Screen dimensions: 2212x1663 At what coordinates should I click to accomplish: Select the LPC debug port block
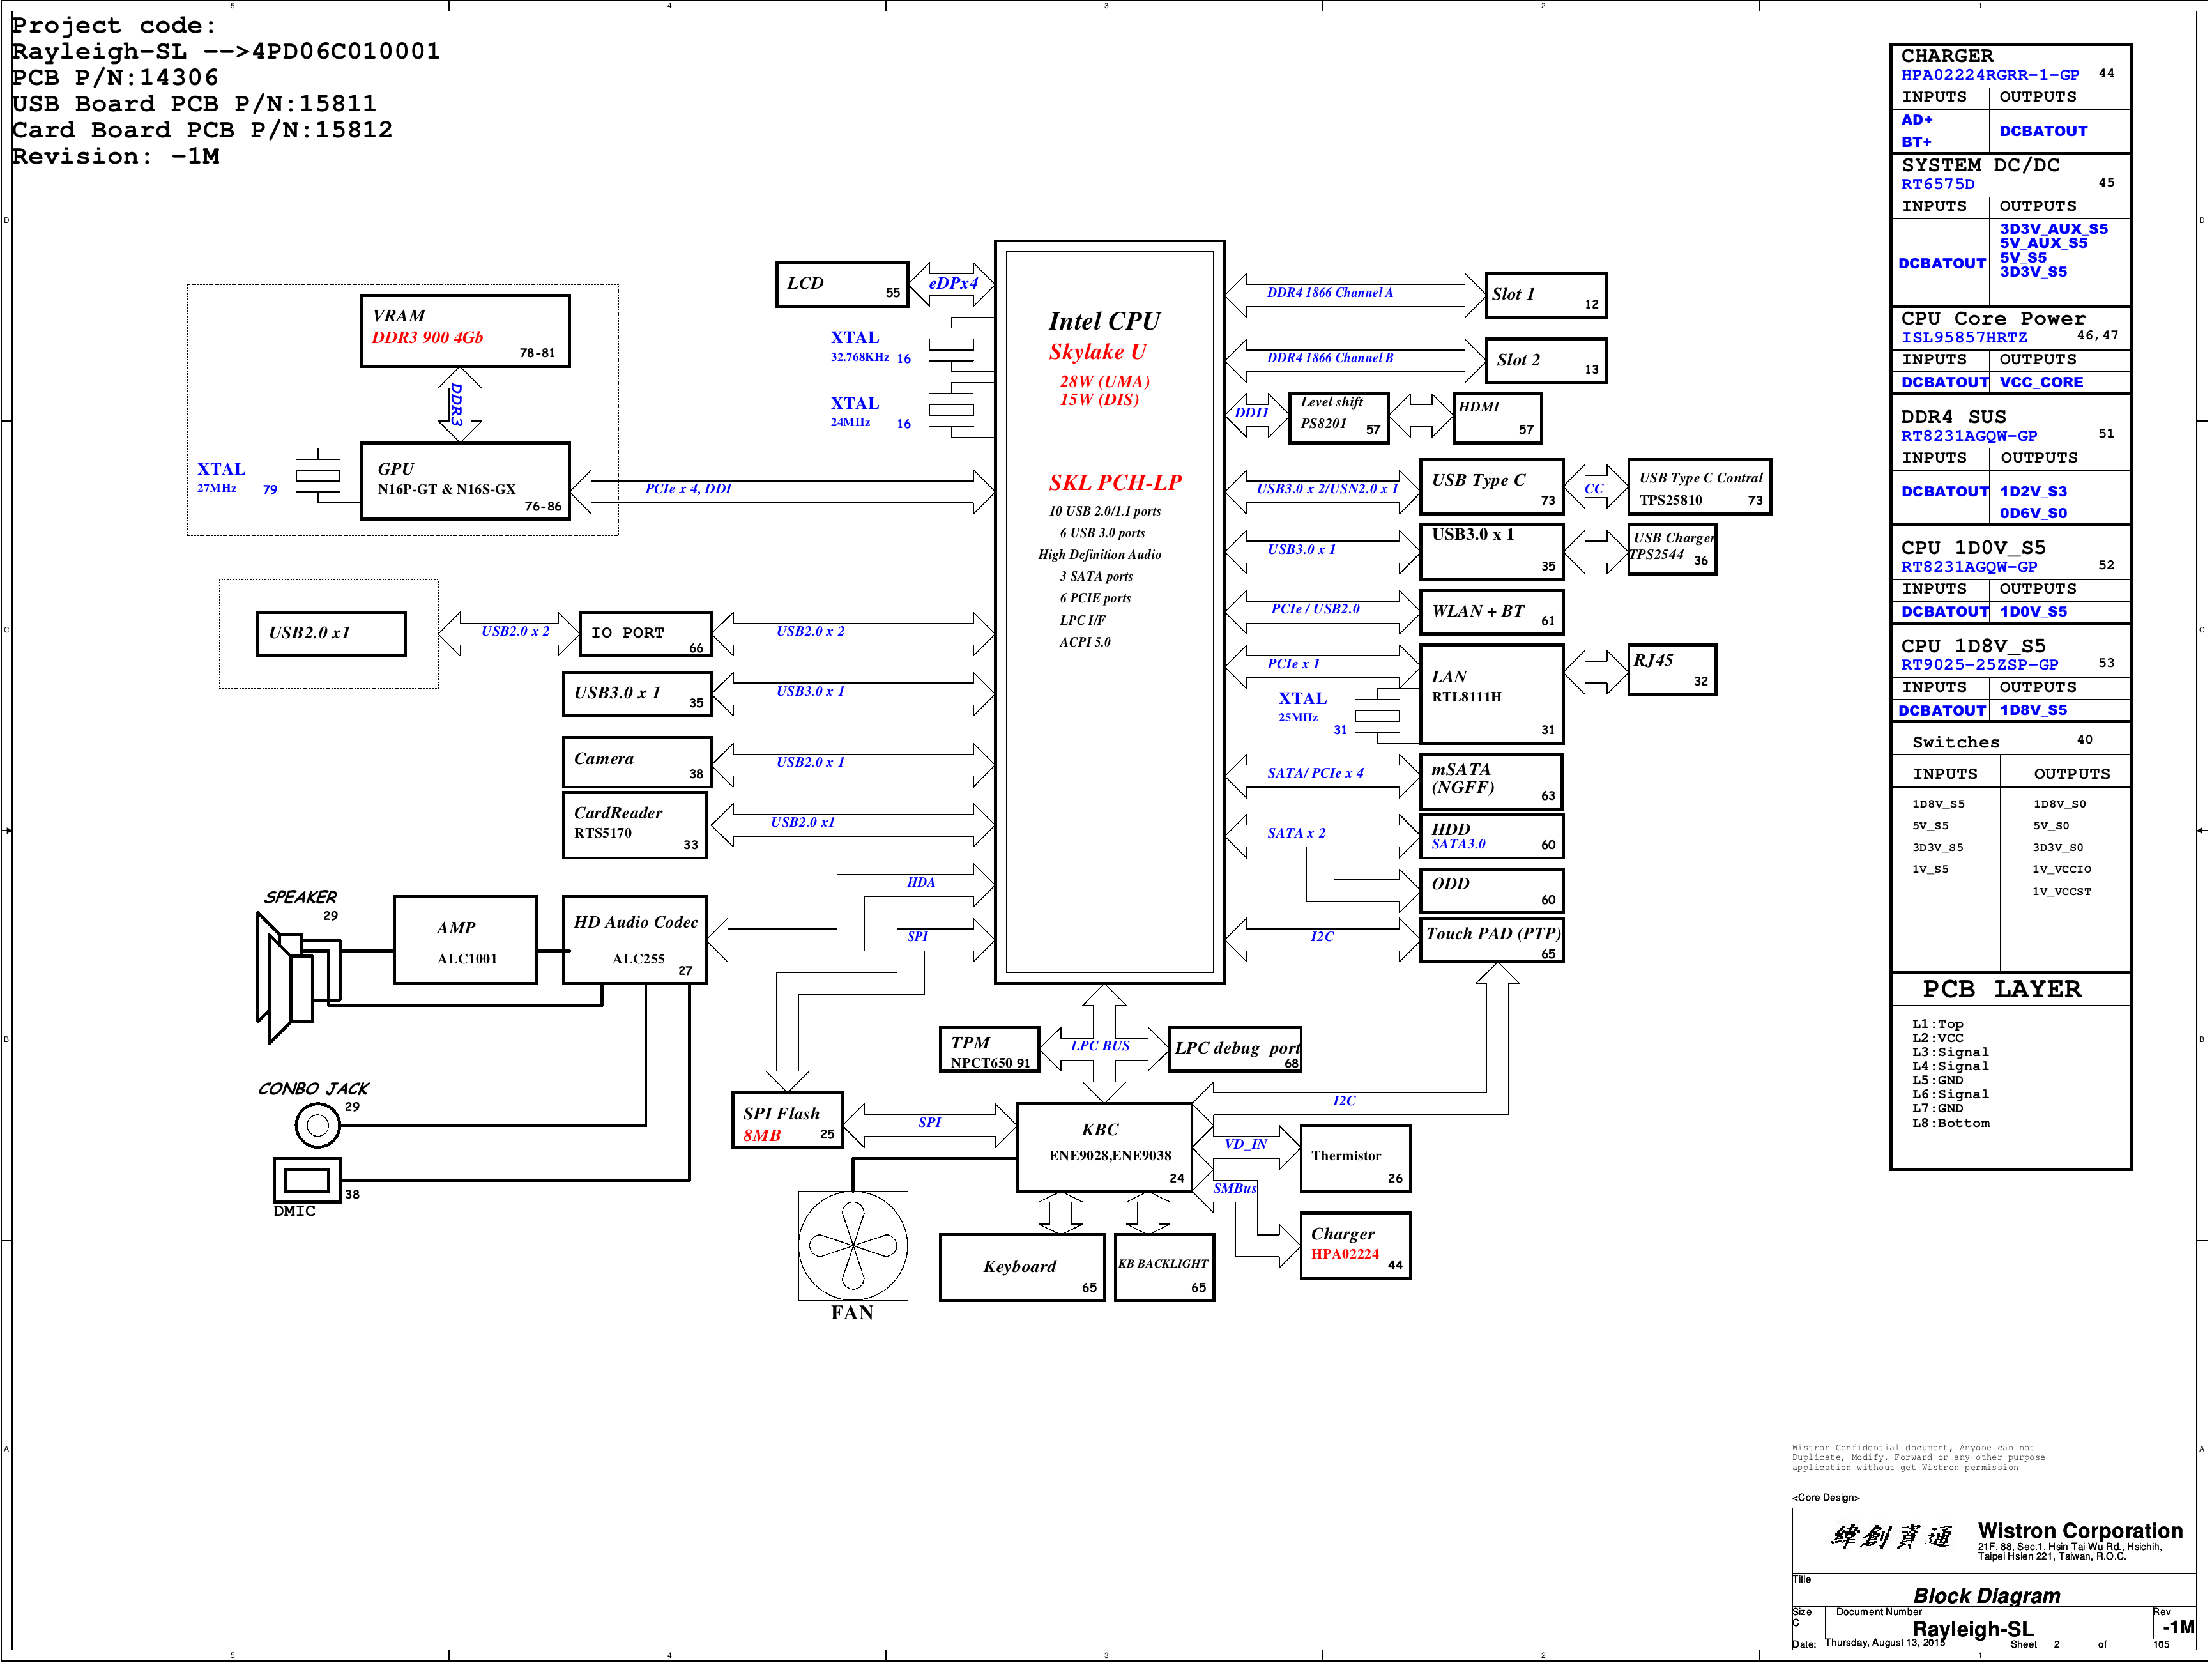point(1235,1049)
